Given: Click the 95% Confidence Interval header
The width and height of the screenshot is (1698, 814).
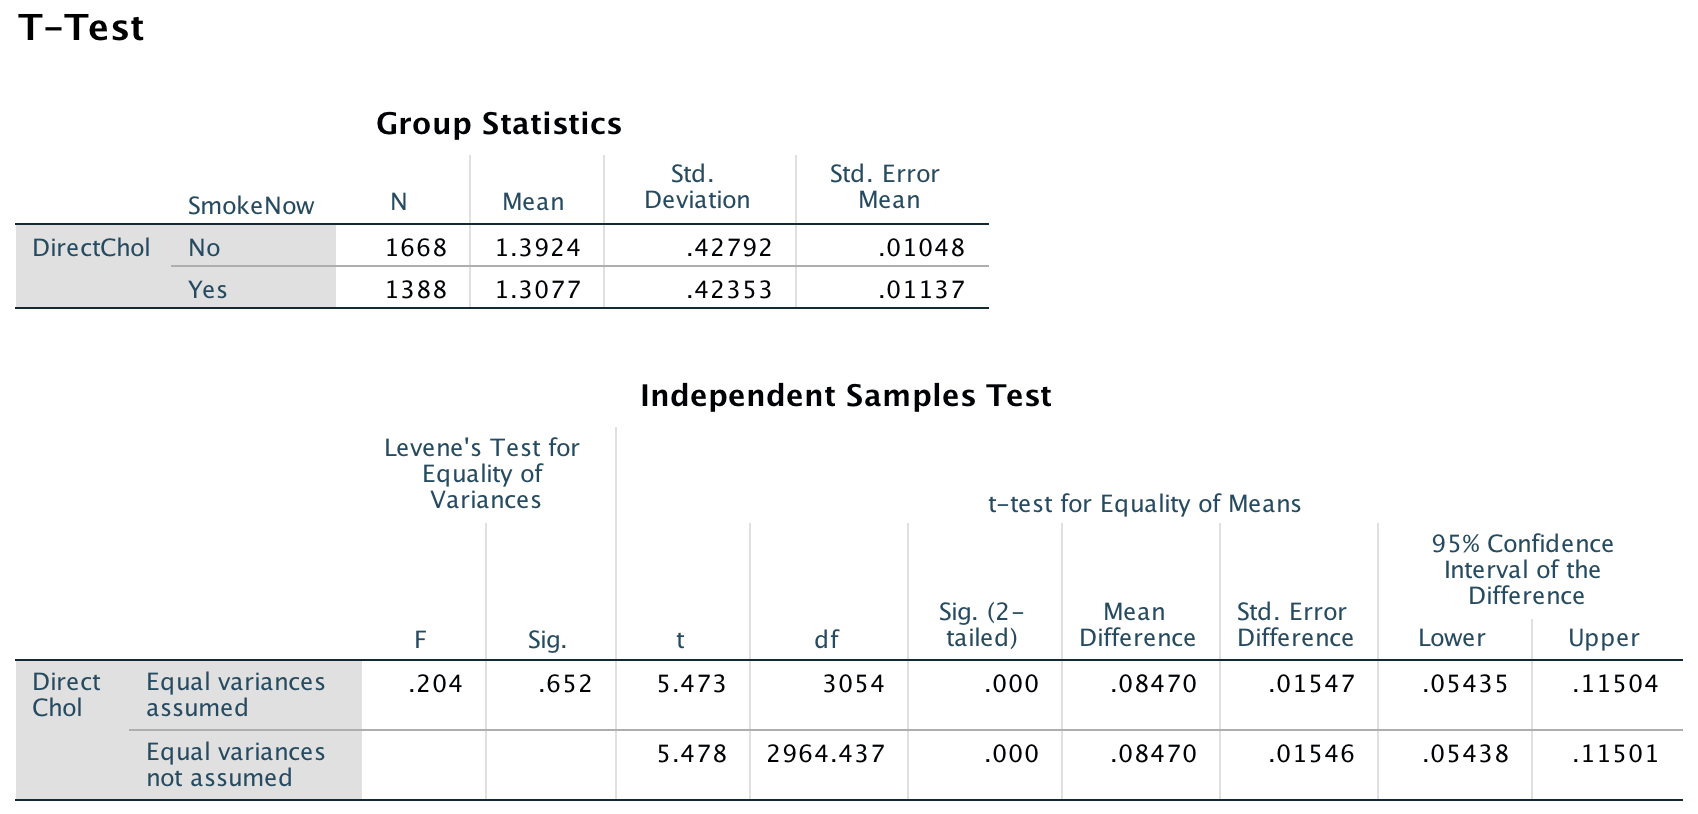Looking at the screenshot, I should coord(1523,570).
